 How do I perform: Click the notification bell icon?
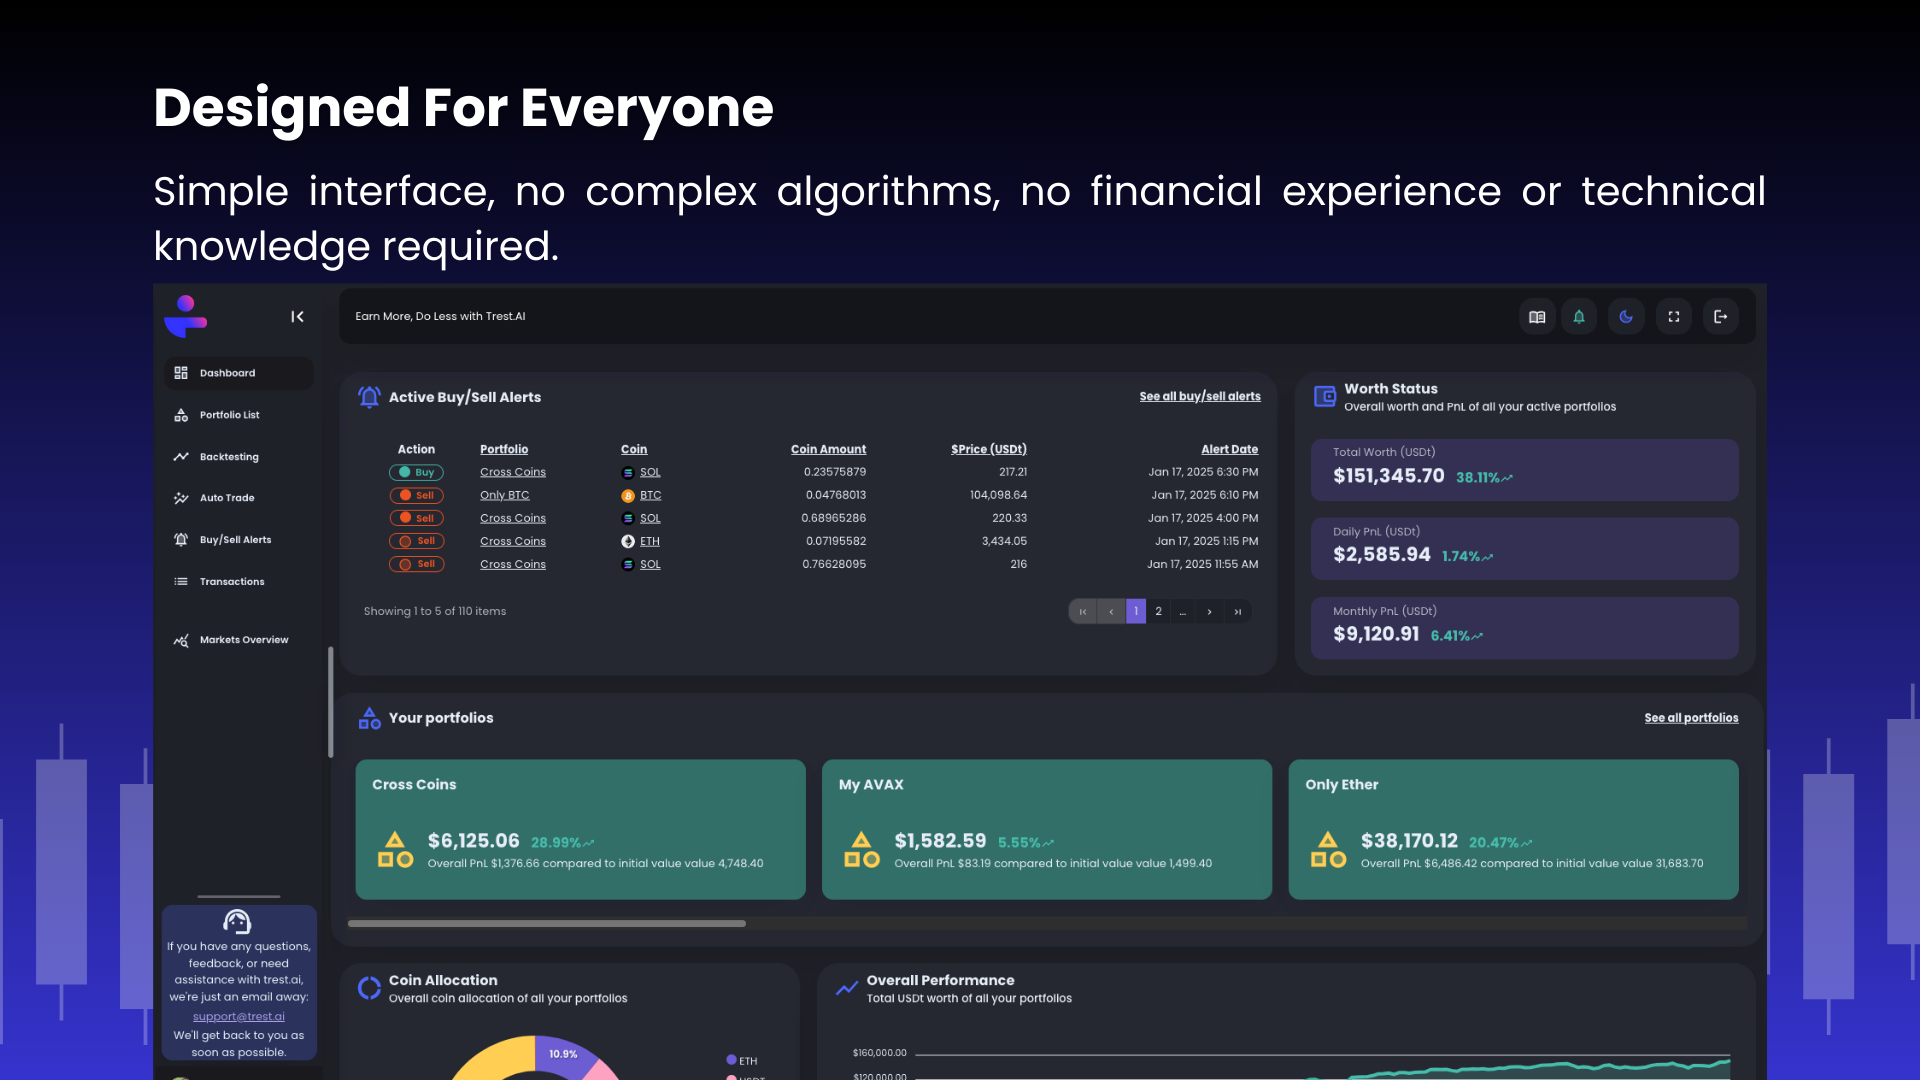tap(1579, 317)
